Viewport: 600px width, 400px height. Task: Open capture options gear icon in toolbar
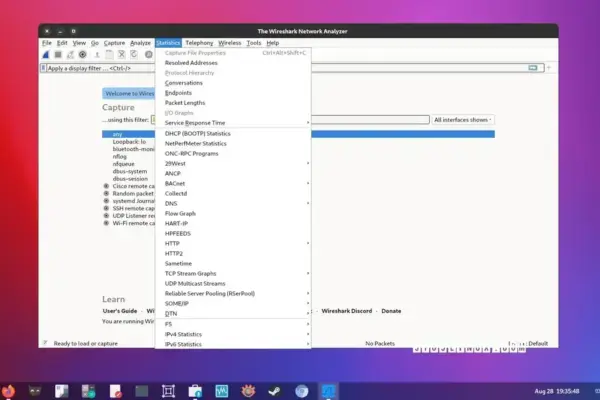coord(83,55)
